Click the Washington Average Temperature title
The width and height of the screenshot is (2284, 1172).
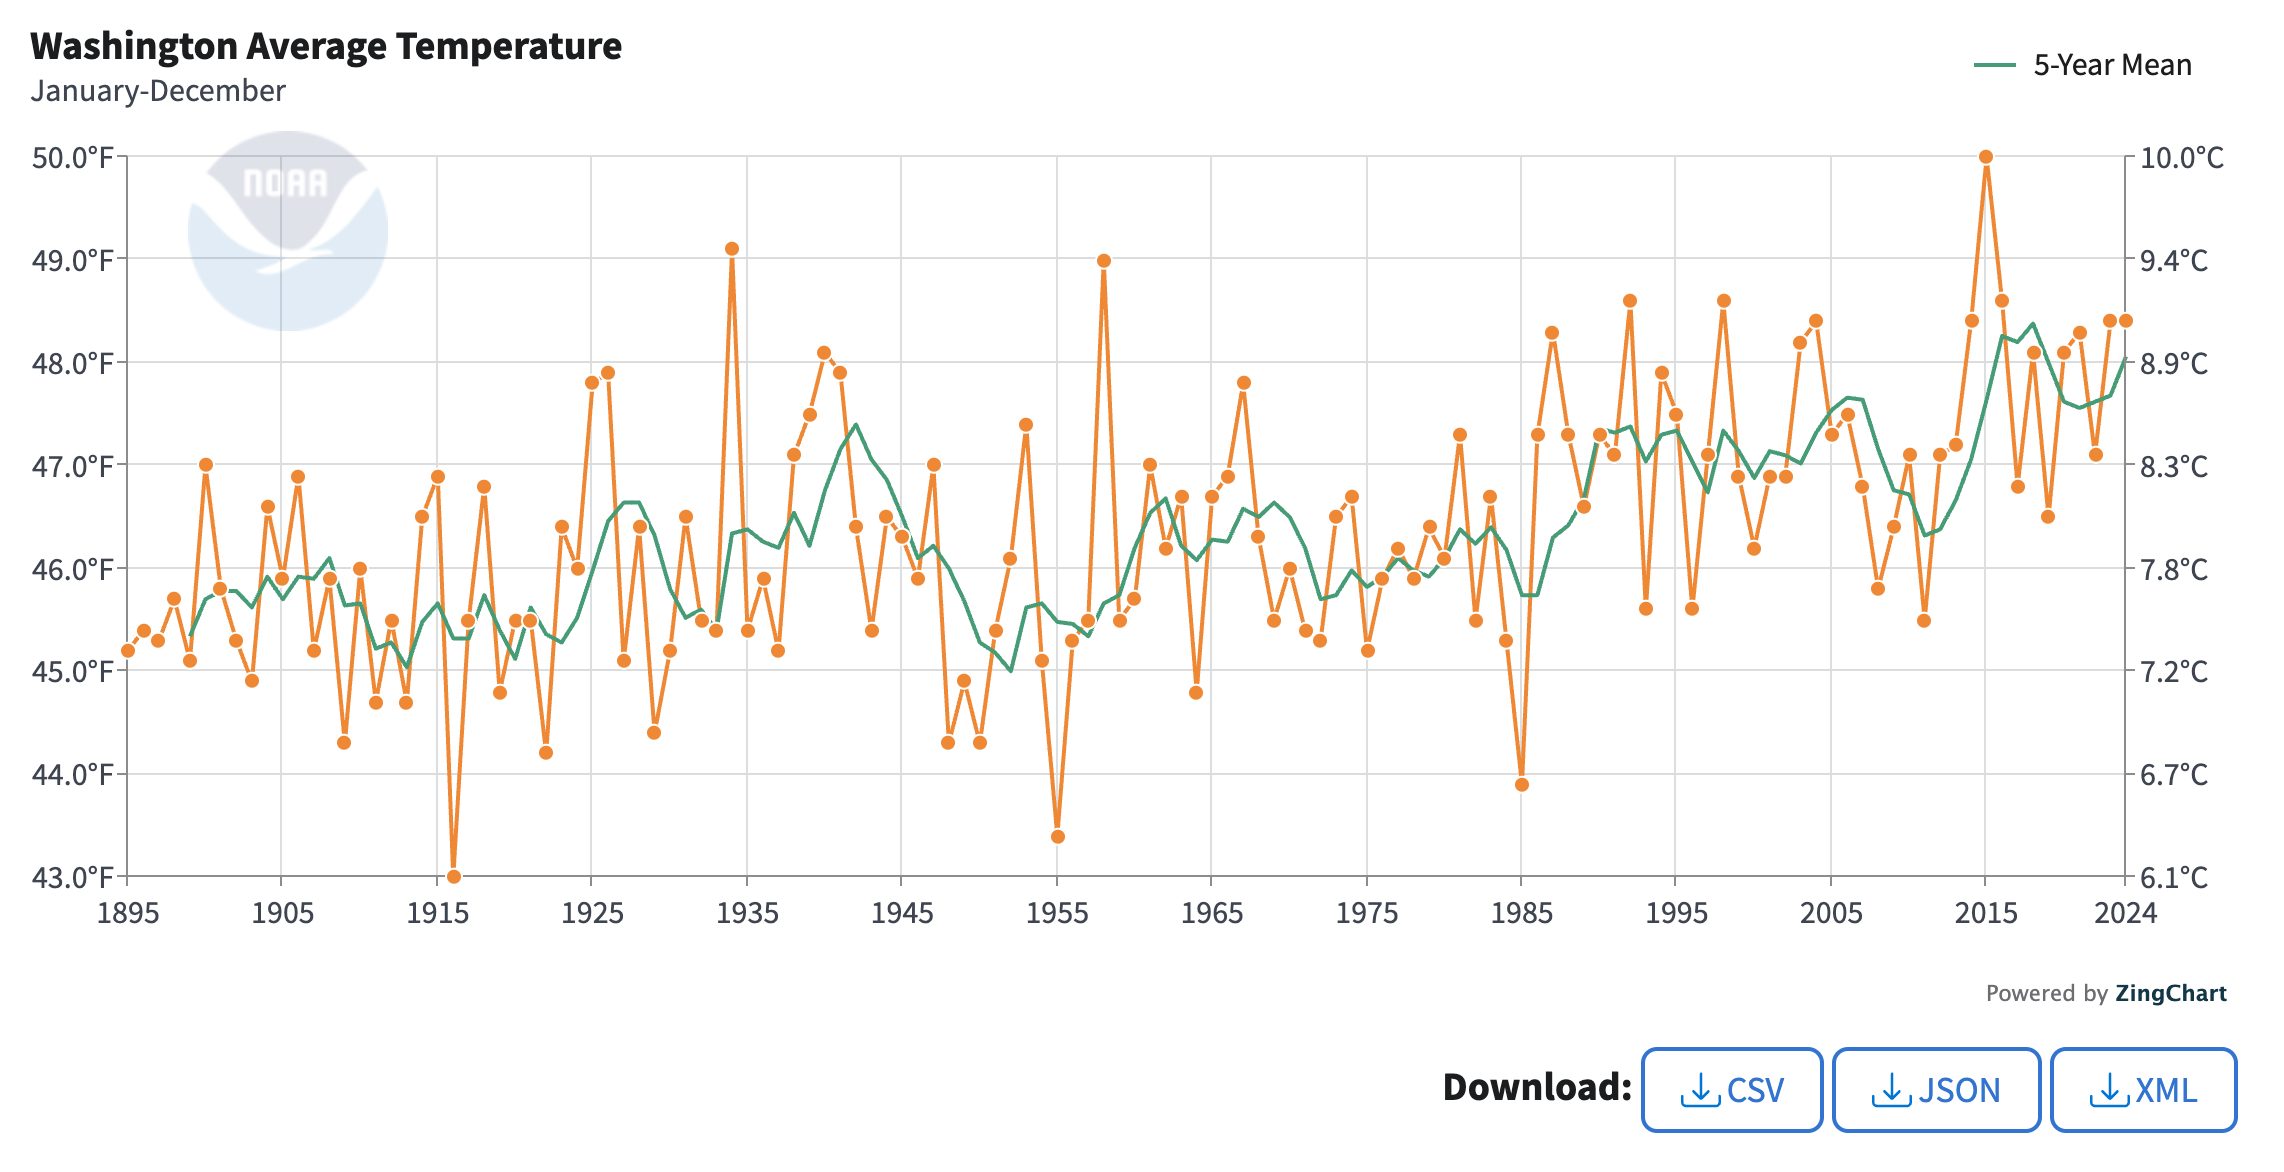coord(326,46)
